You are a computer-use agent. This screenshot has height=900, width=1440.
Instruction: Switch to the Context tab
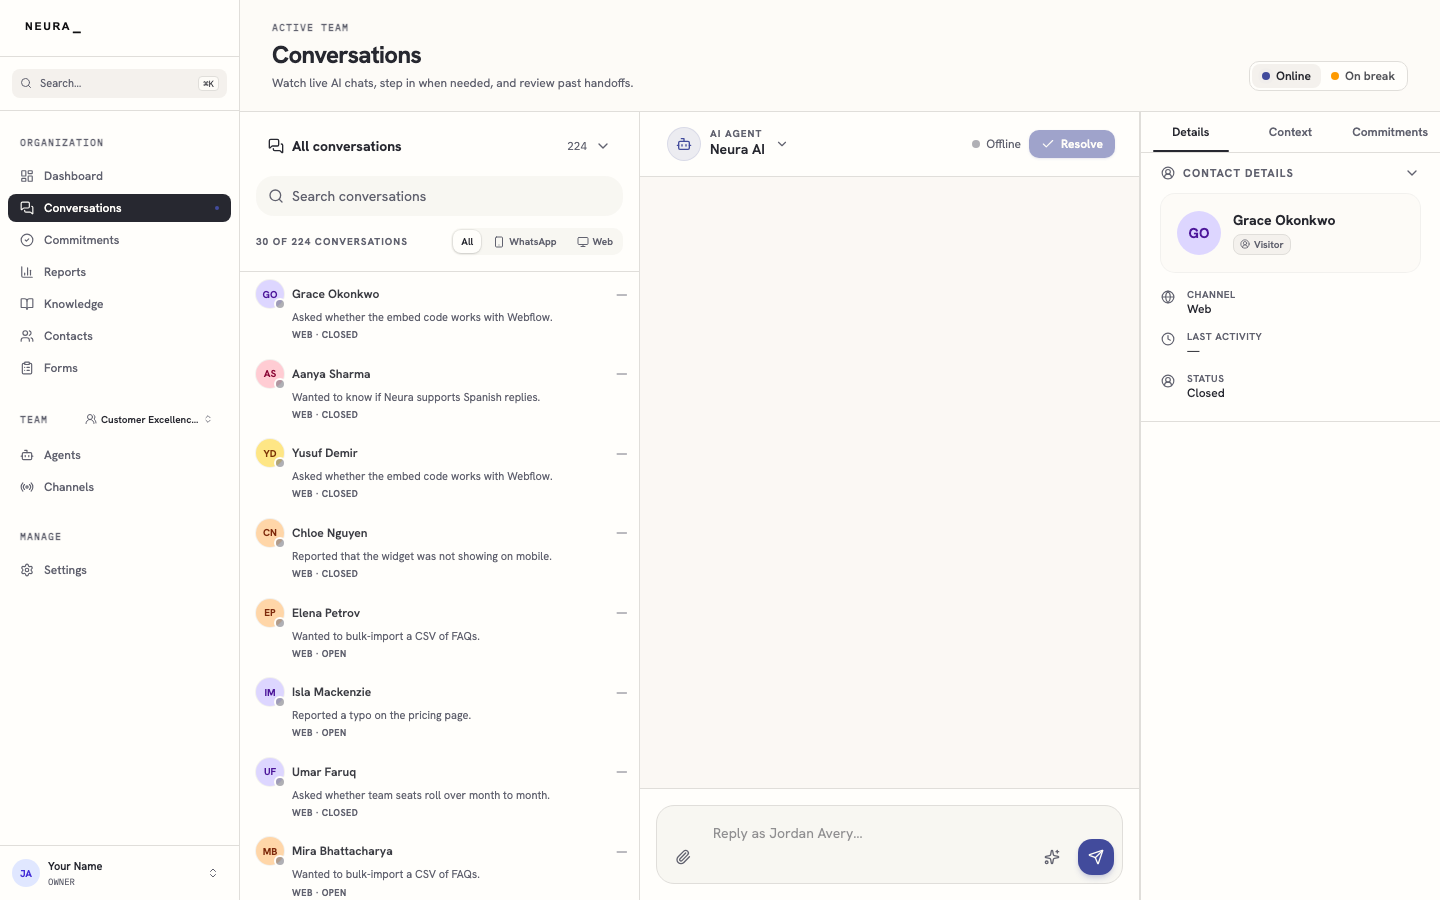[x=1290, y=132]
